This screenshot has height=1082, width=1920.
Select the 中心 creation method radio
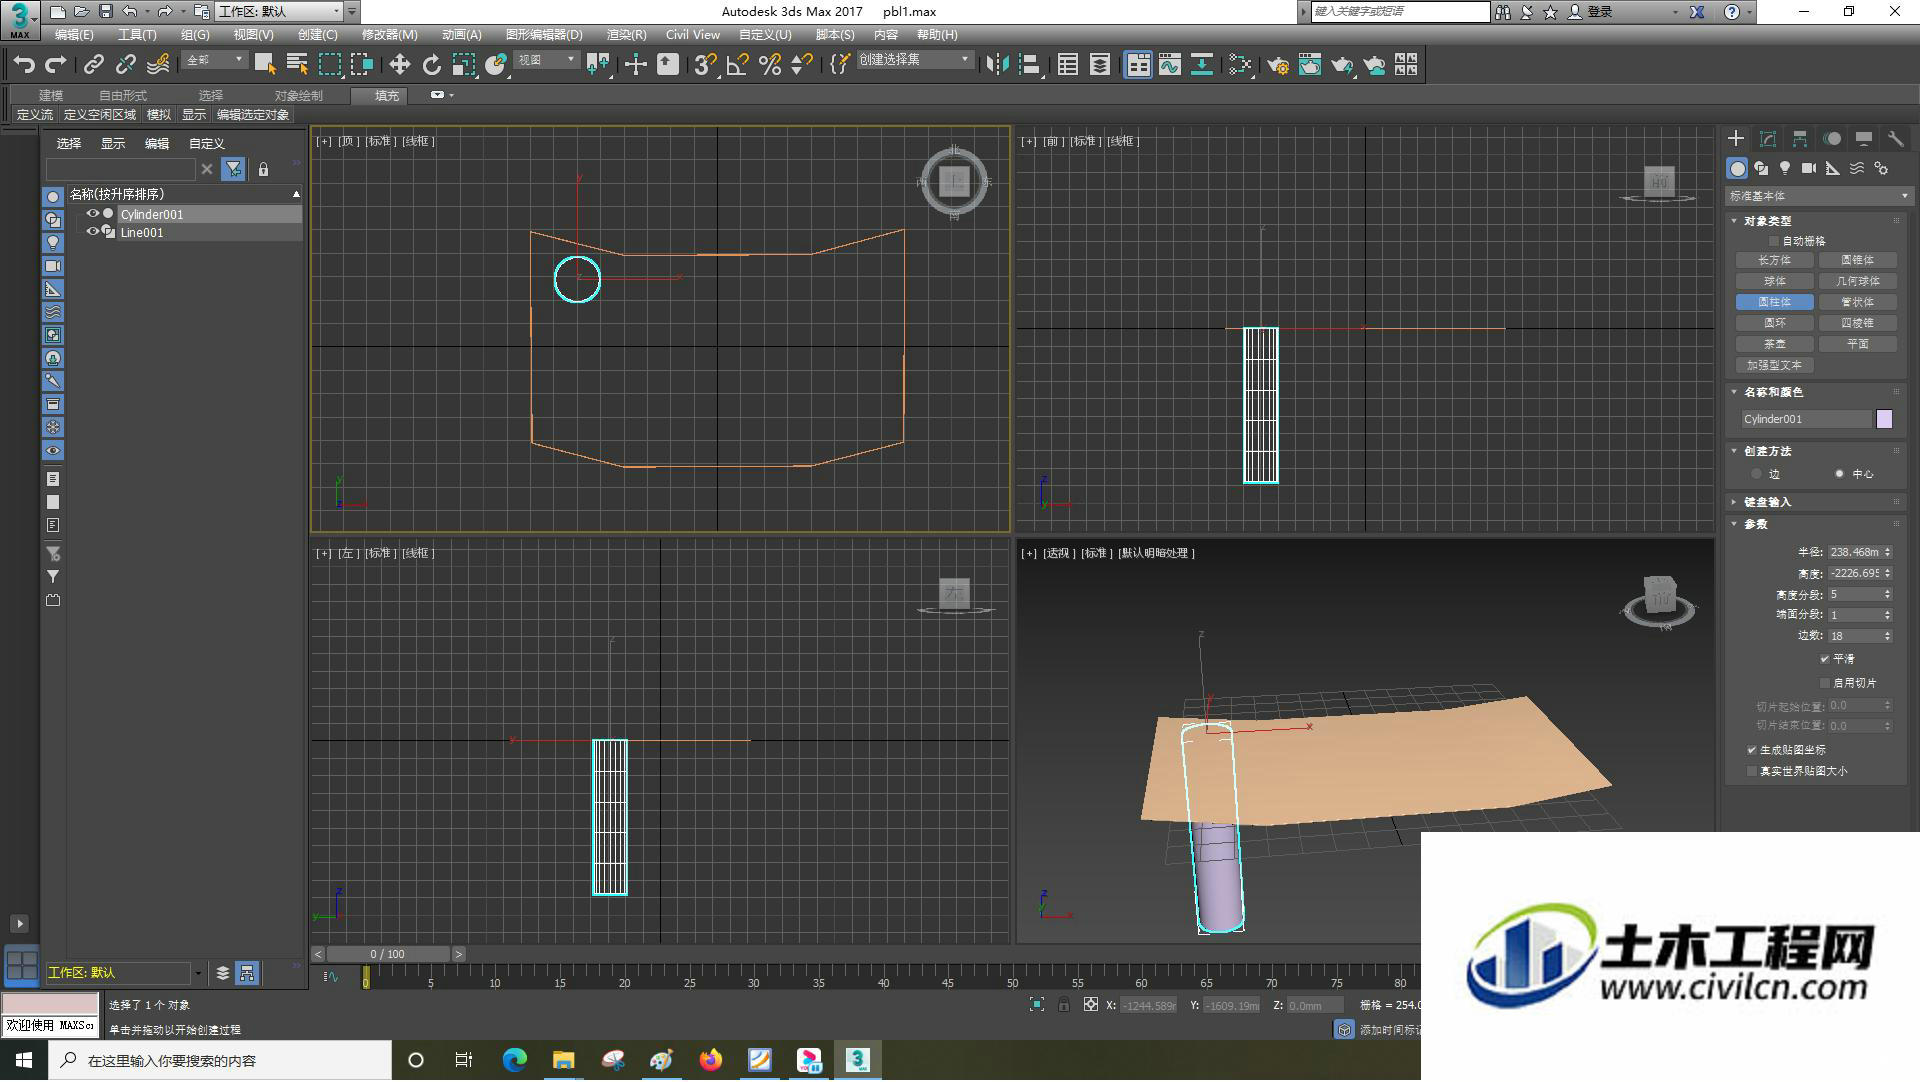point(1839,474)
